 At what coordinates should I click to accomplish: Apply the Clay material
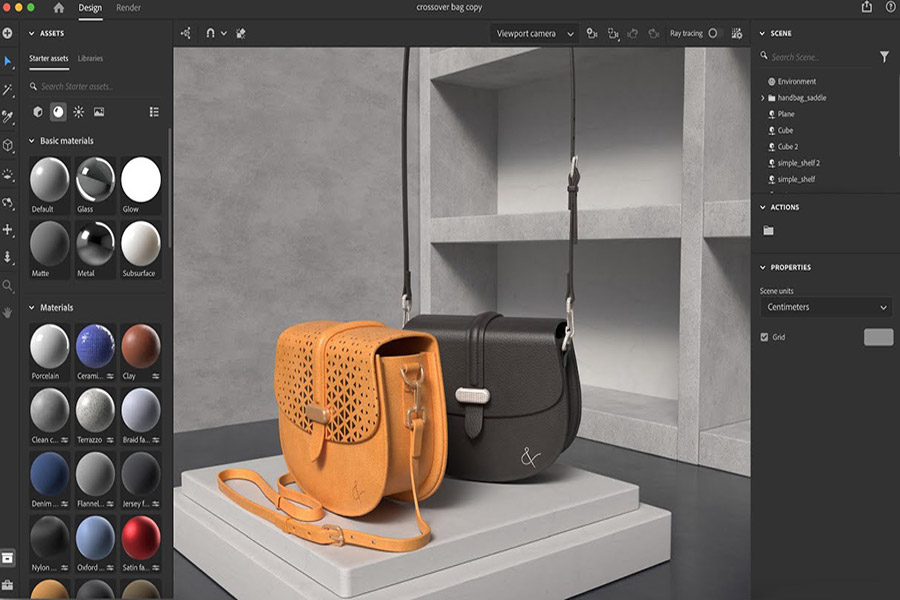pyautogui.click(x=141, y=352)
